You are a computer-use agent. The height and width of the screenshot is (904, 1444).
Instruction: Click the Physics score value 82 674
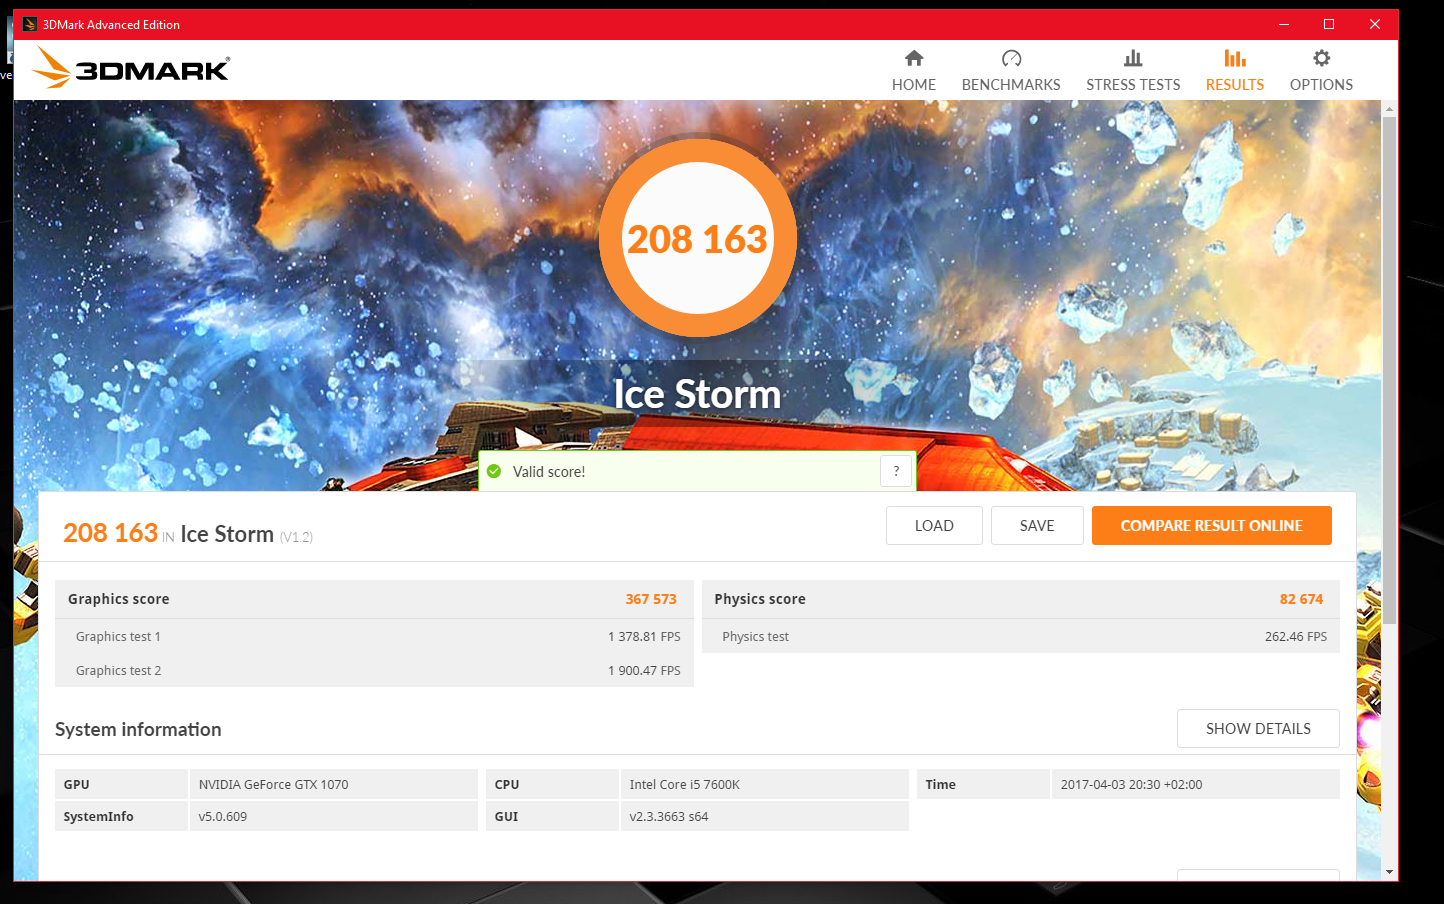[x=1301, y=599]
